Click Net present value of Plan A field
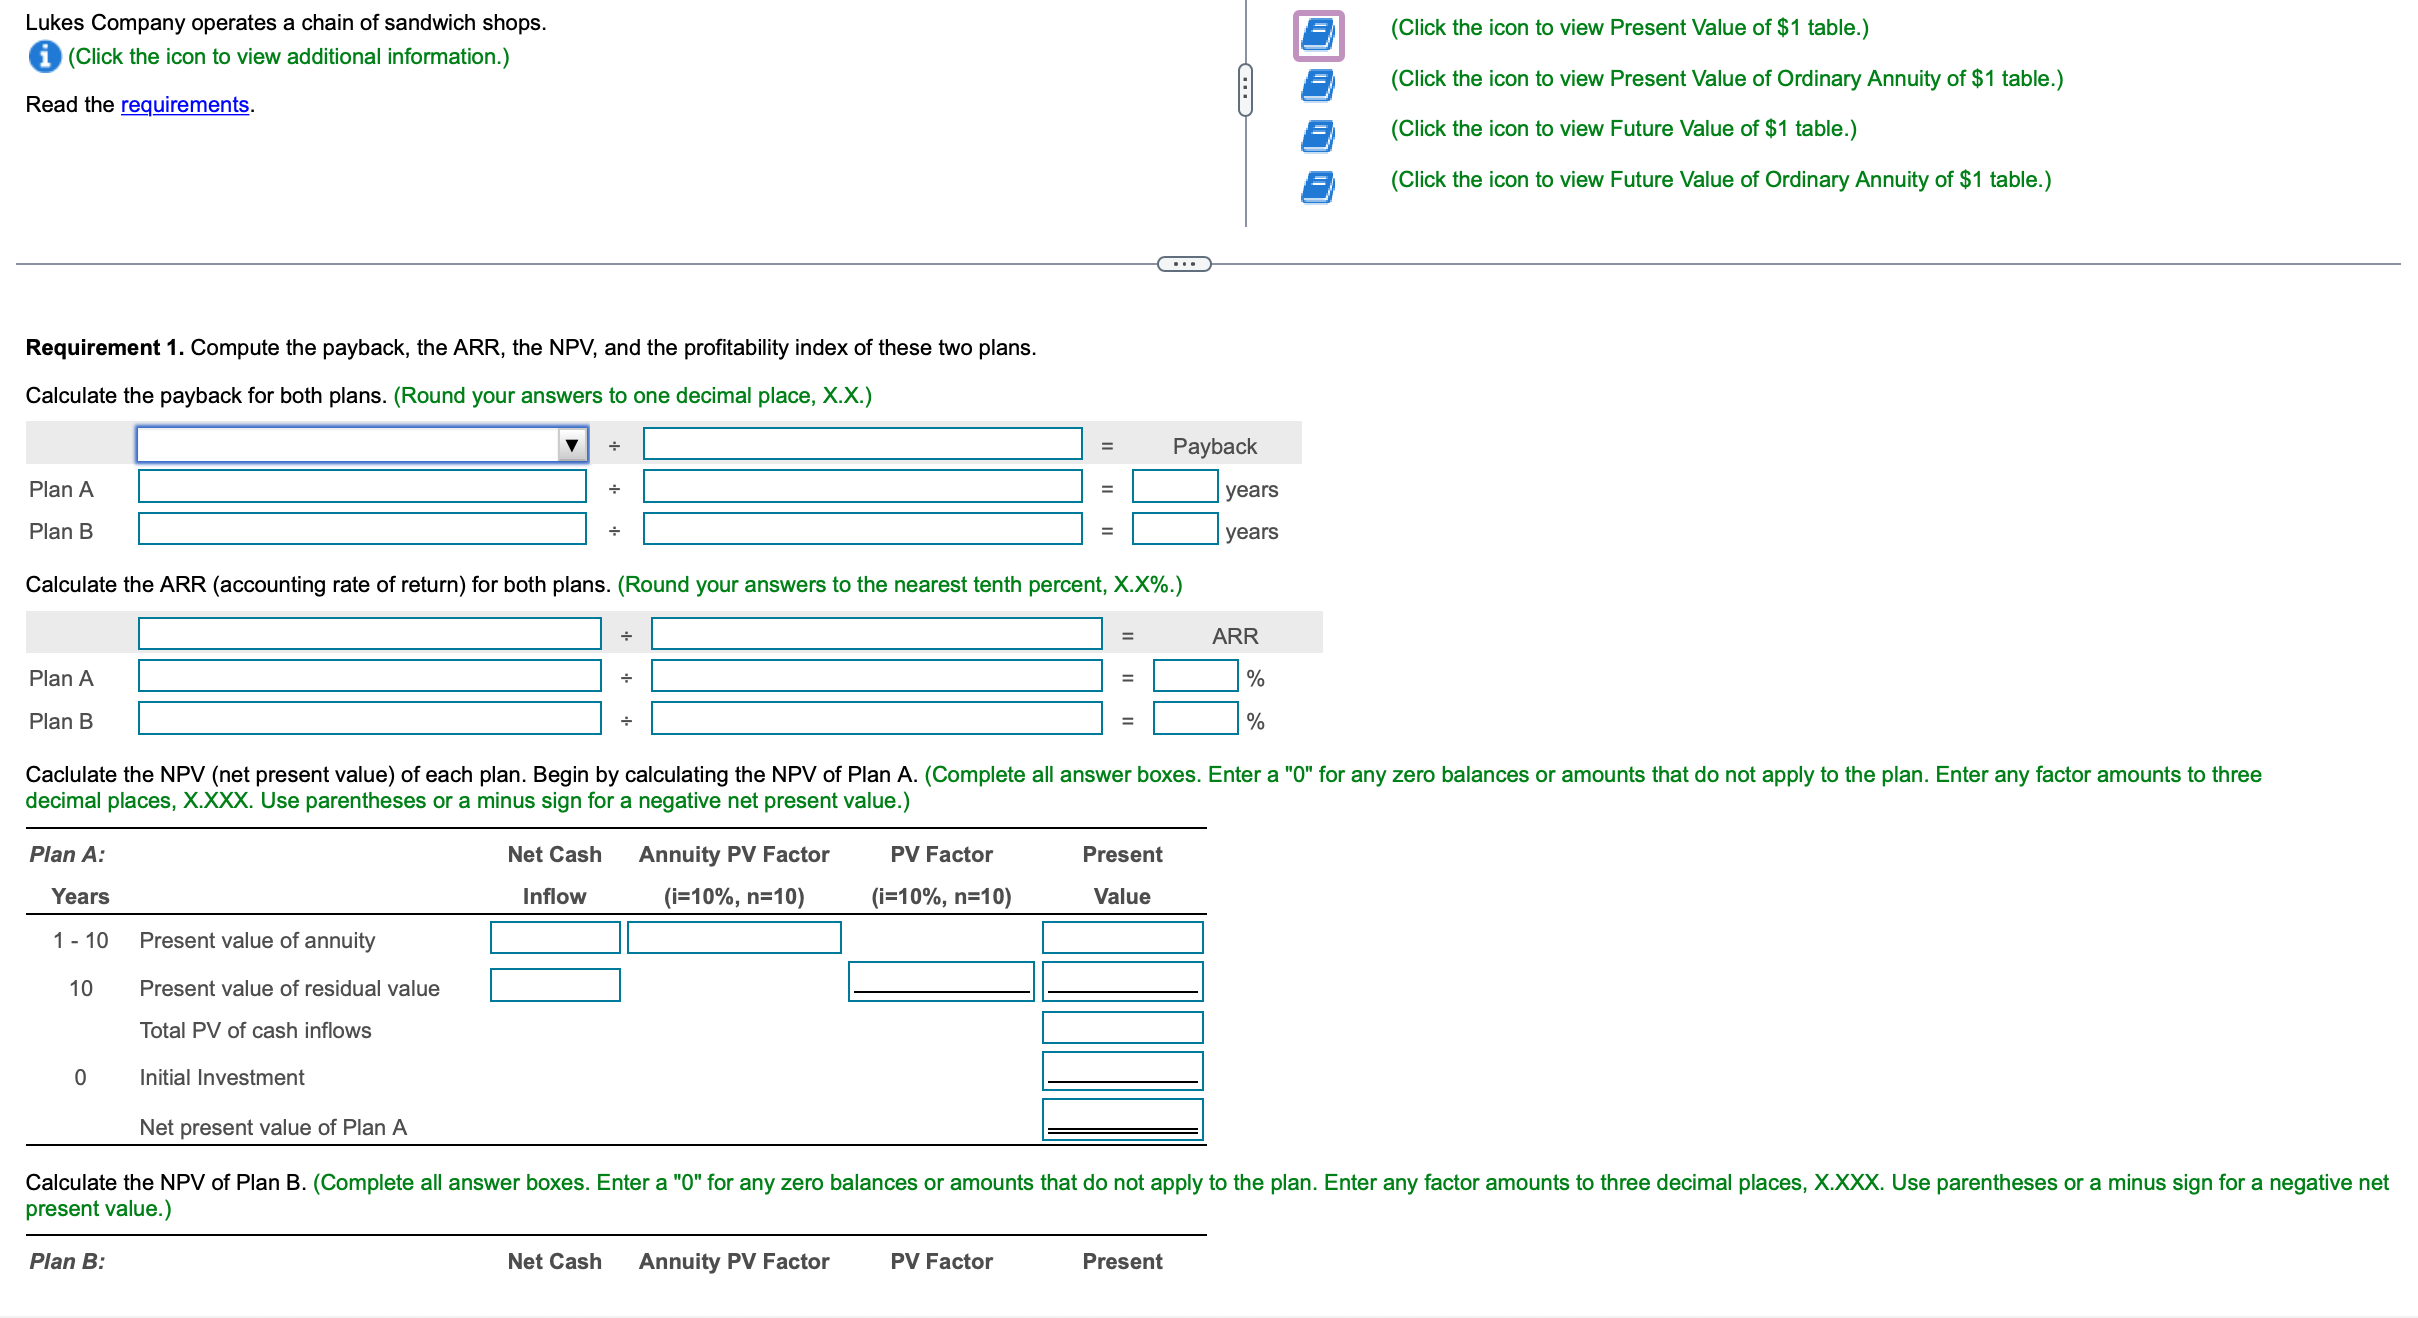Image resolution: width=2418 pixels, height=1318 pixels. (x=1122, y=1119)
